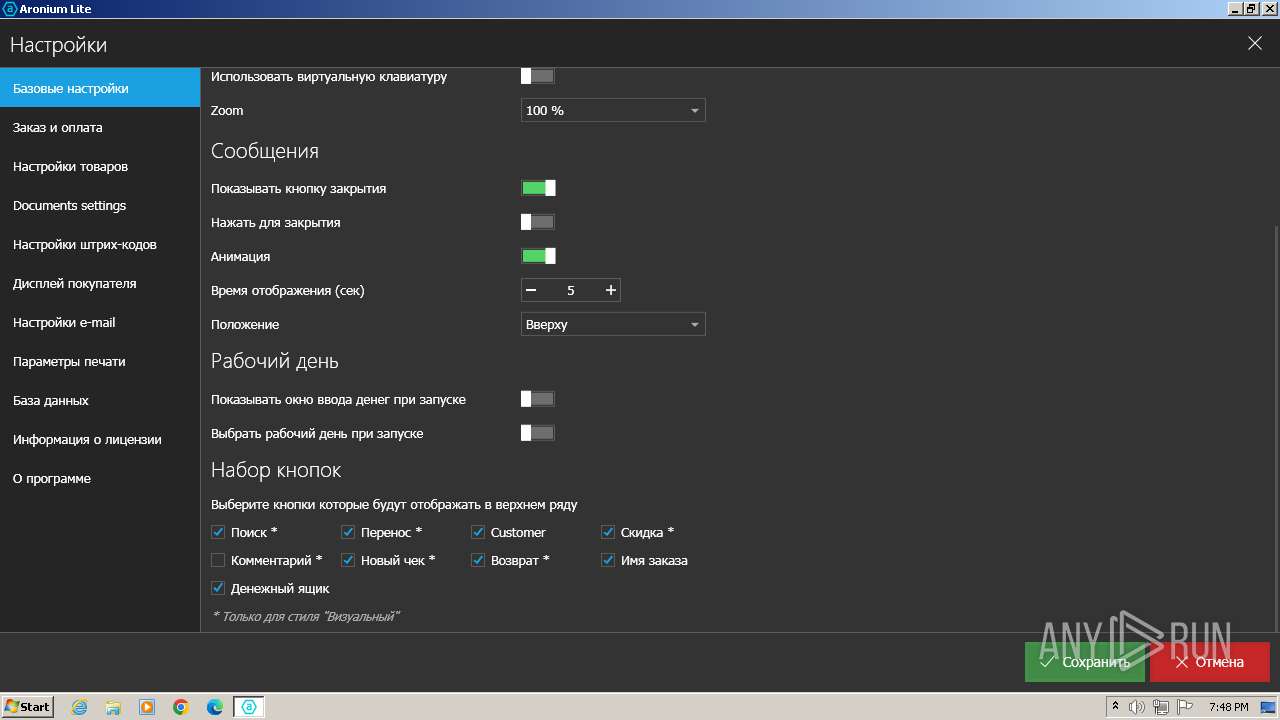Toggle the virtual keyboard switch
Image resolution: width=1280 pixels, height=720 pixels.
click(x=538, y=76)
